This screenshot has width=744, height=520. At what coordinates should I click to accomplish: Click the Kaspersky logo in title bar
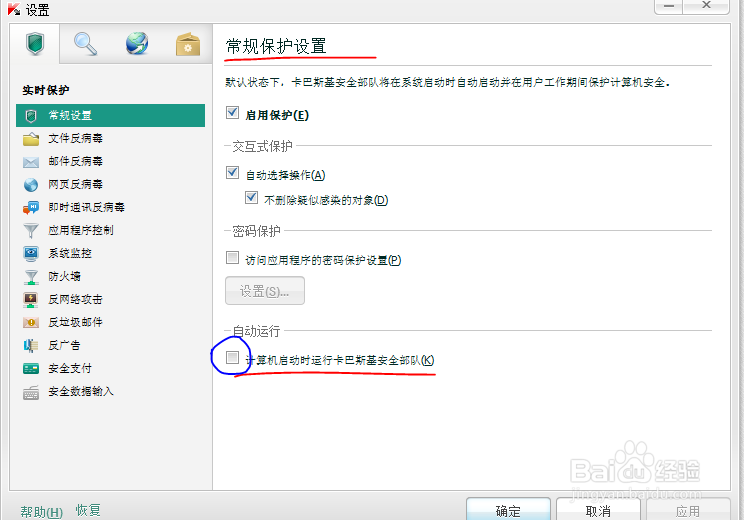tap(14, 9)
